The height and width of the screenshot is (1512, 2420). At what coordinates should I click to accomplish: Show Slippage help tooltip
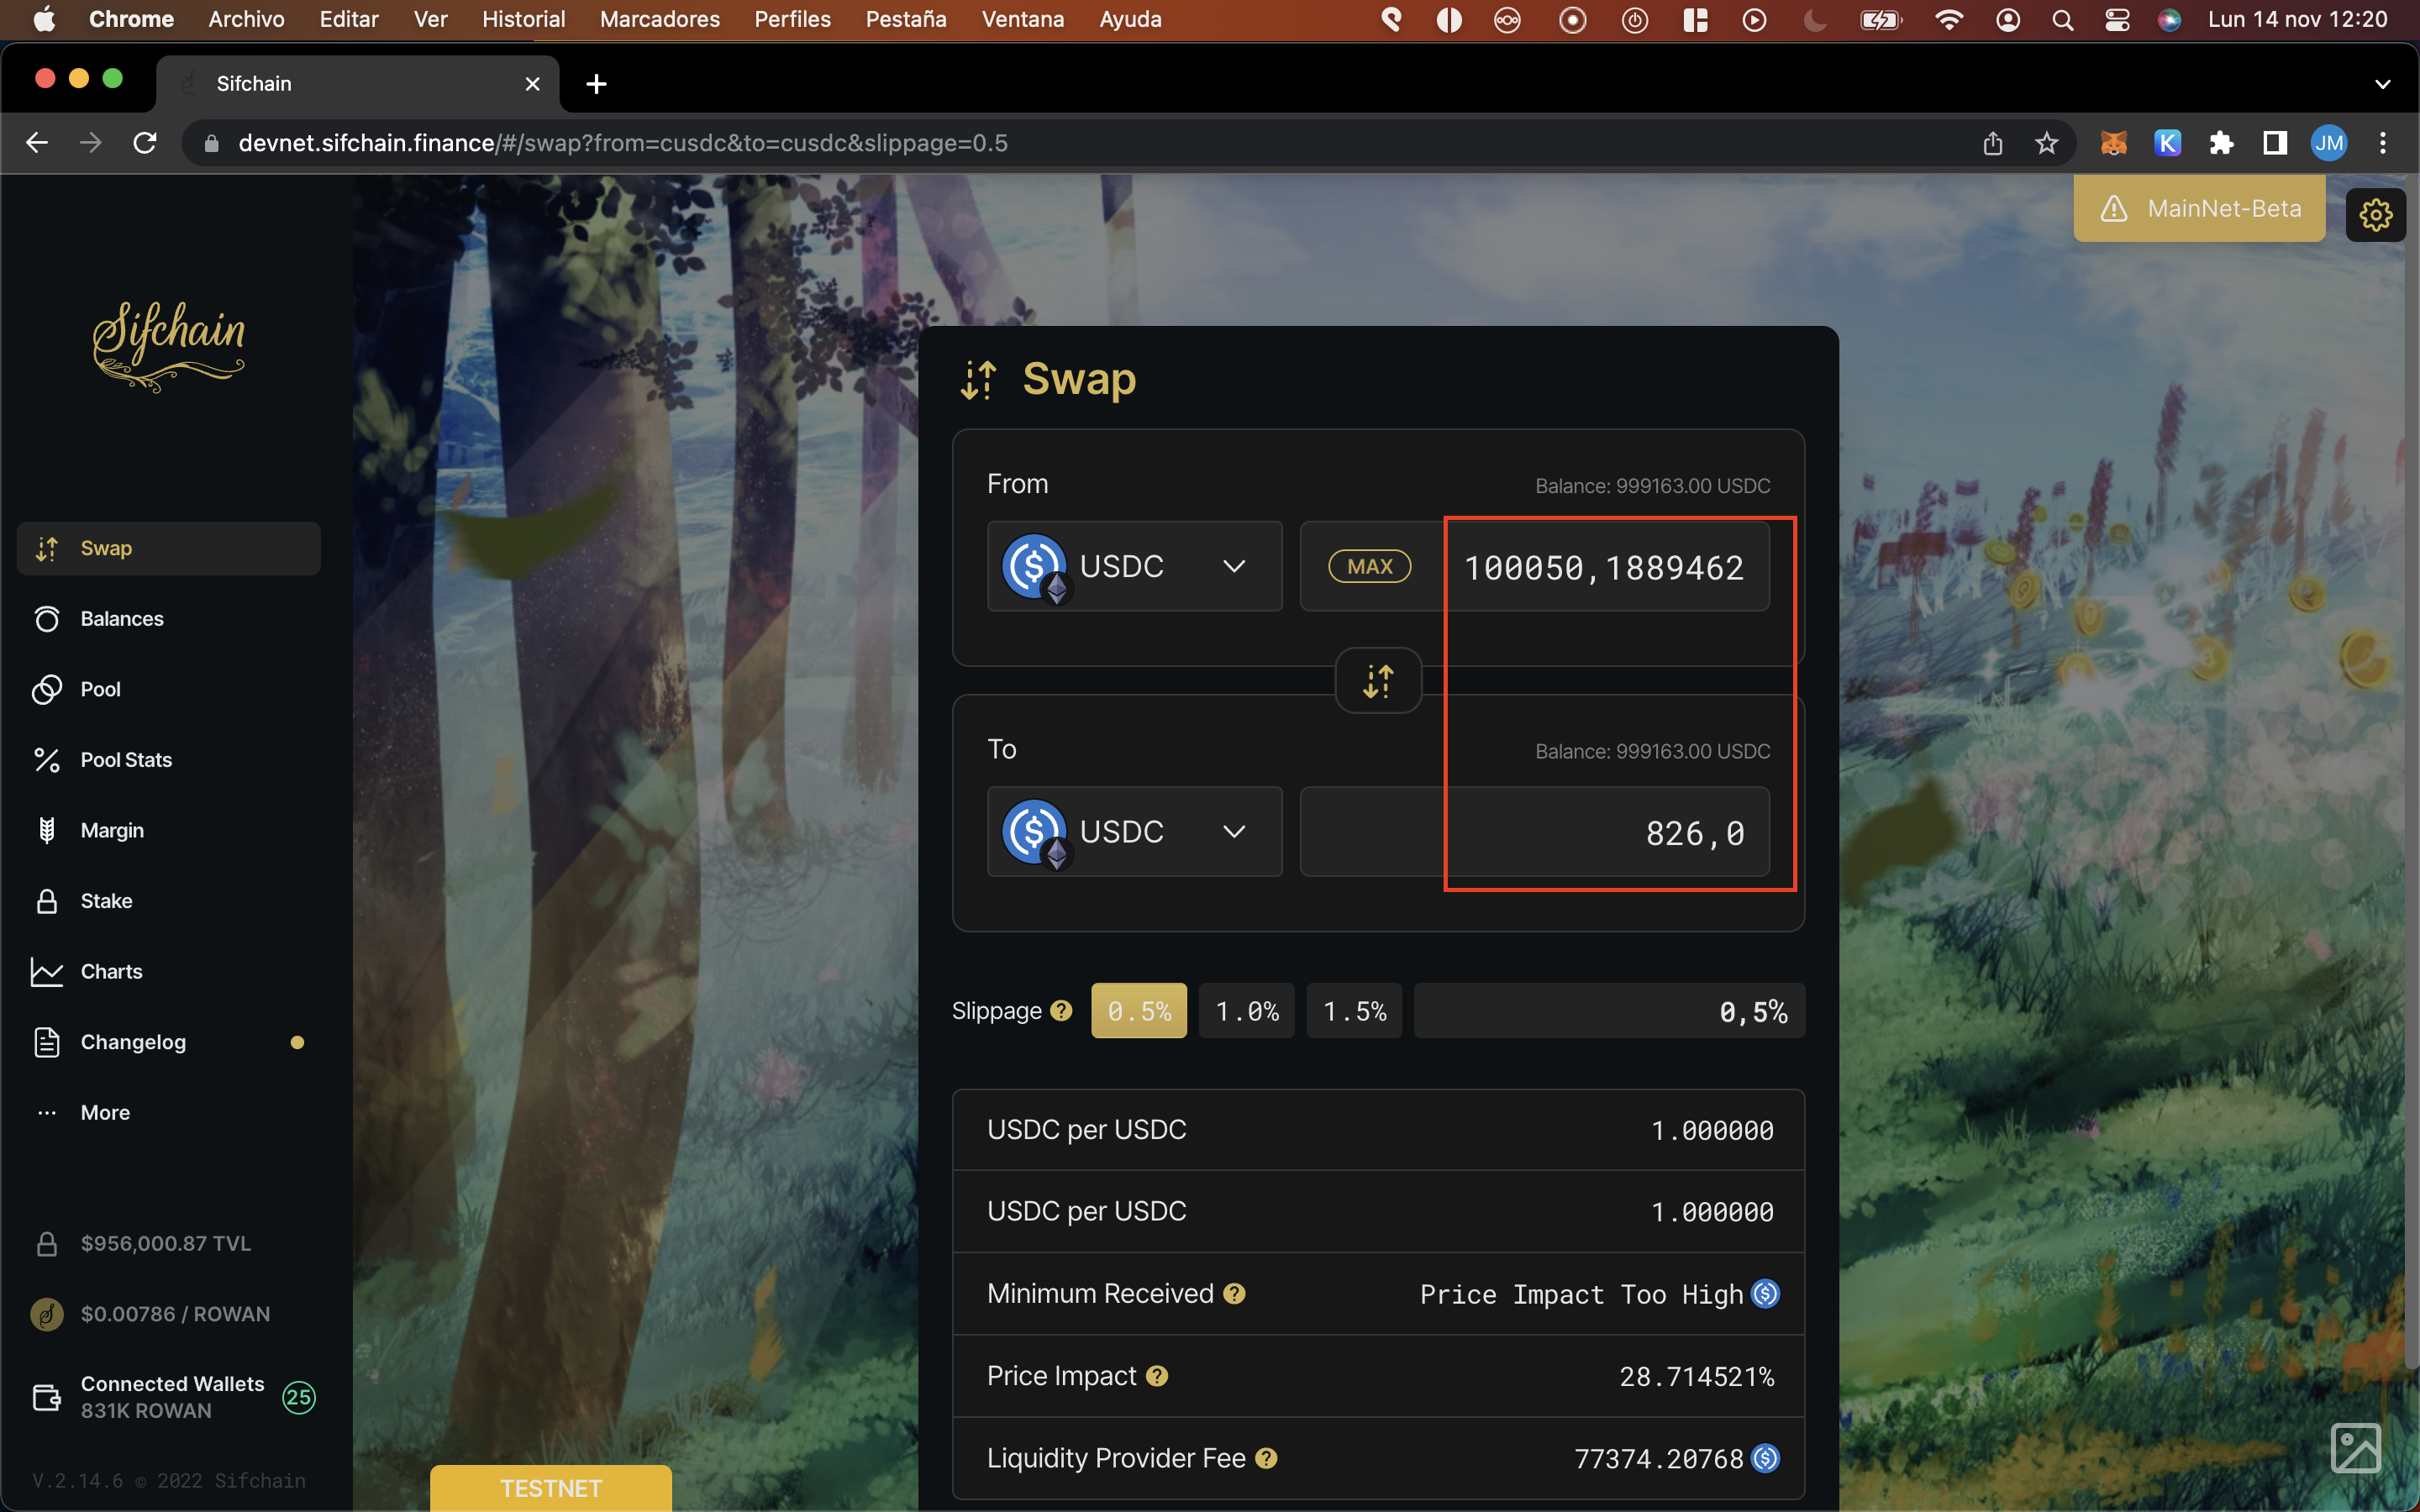point(1061,1011)
